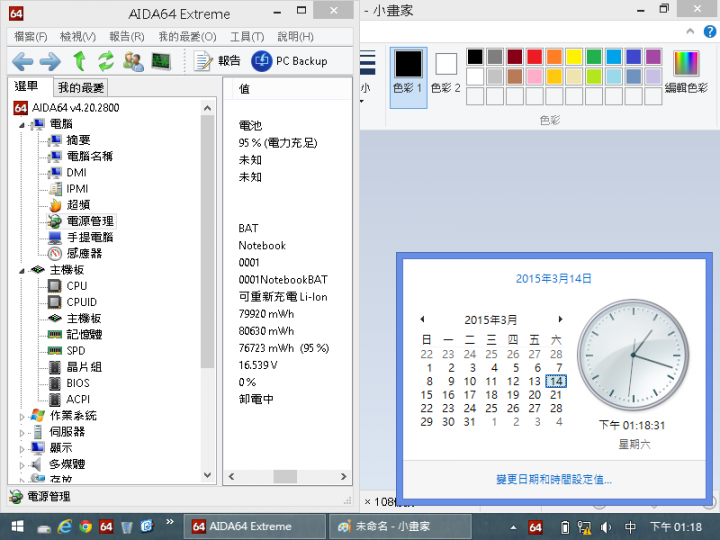720x540 pixels.
Task: Open the 工具(T) menu
Action: 247,37
